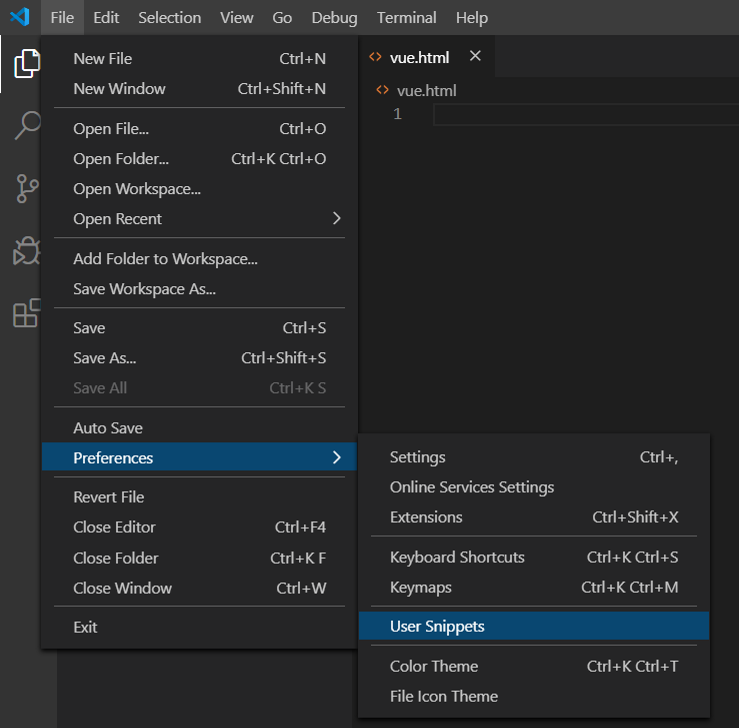Click the vue.html breadcrumb
740x728 pixels.
coord(426,90)
